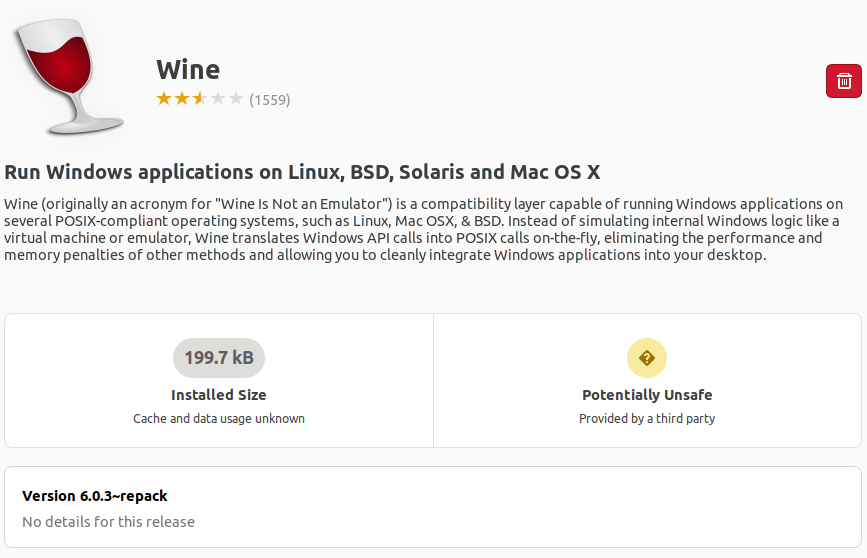The image size is (867, 558).
Task: Click the "Wine Is Not an Emulator" phrase
Action: tap(298, 204)
